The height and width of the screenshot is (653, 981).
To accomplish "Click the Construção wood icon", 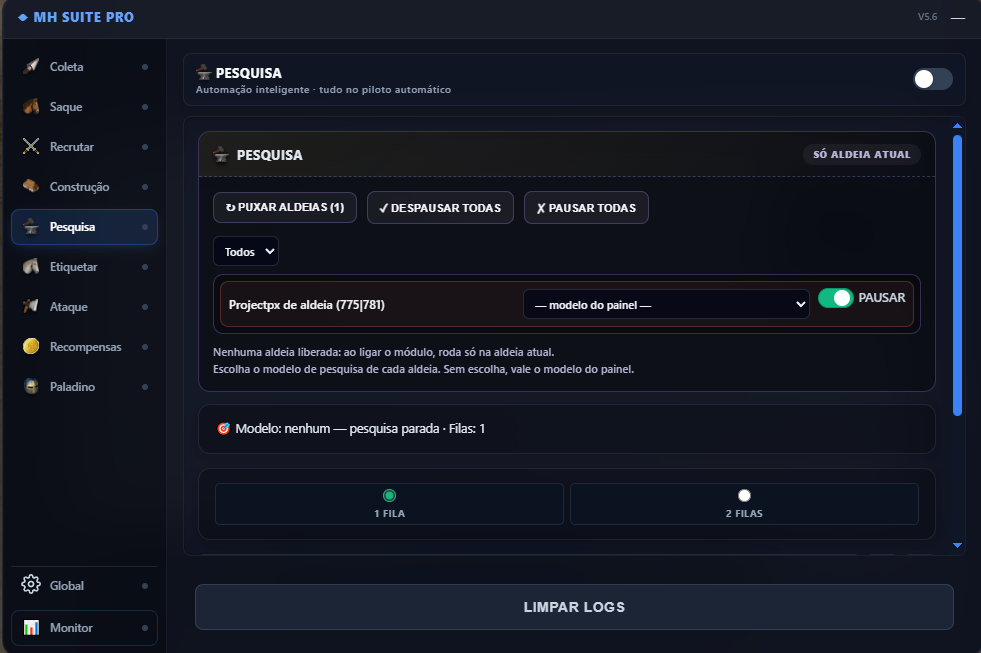I will click(x=31, y=186).
